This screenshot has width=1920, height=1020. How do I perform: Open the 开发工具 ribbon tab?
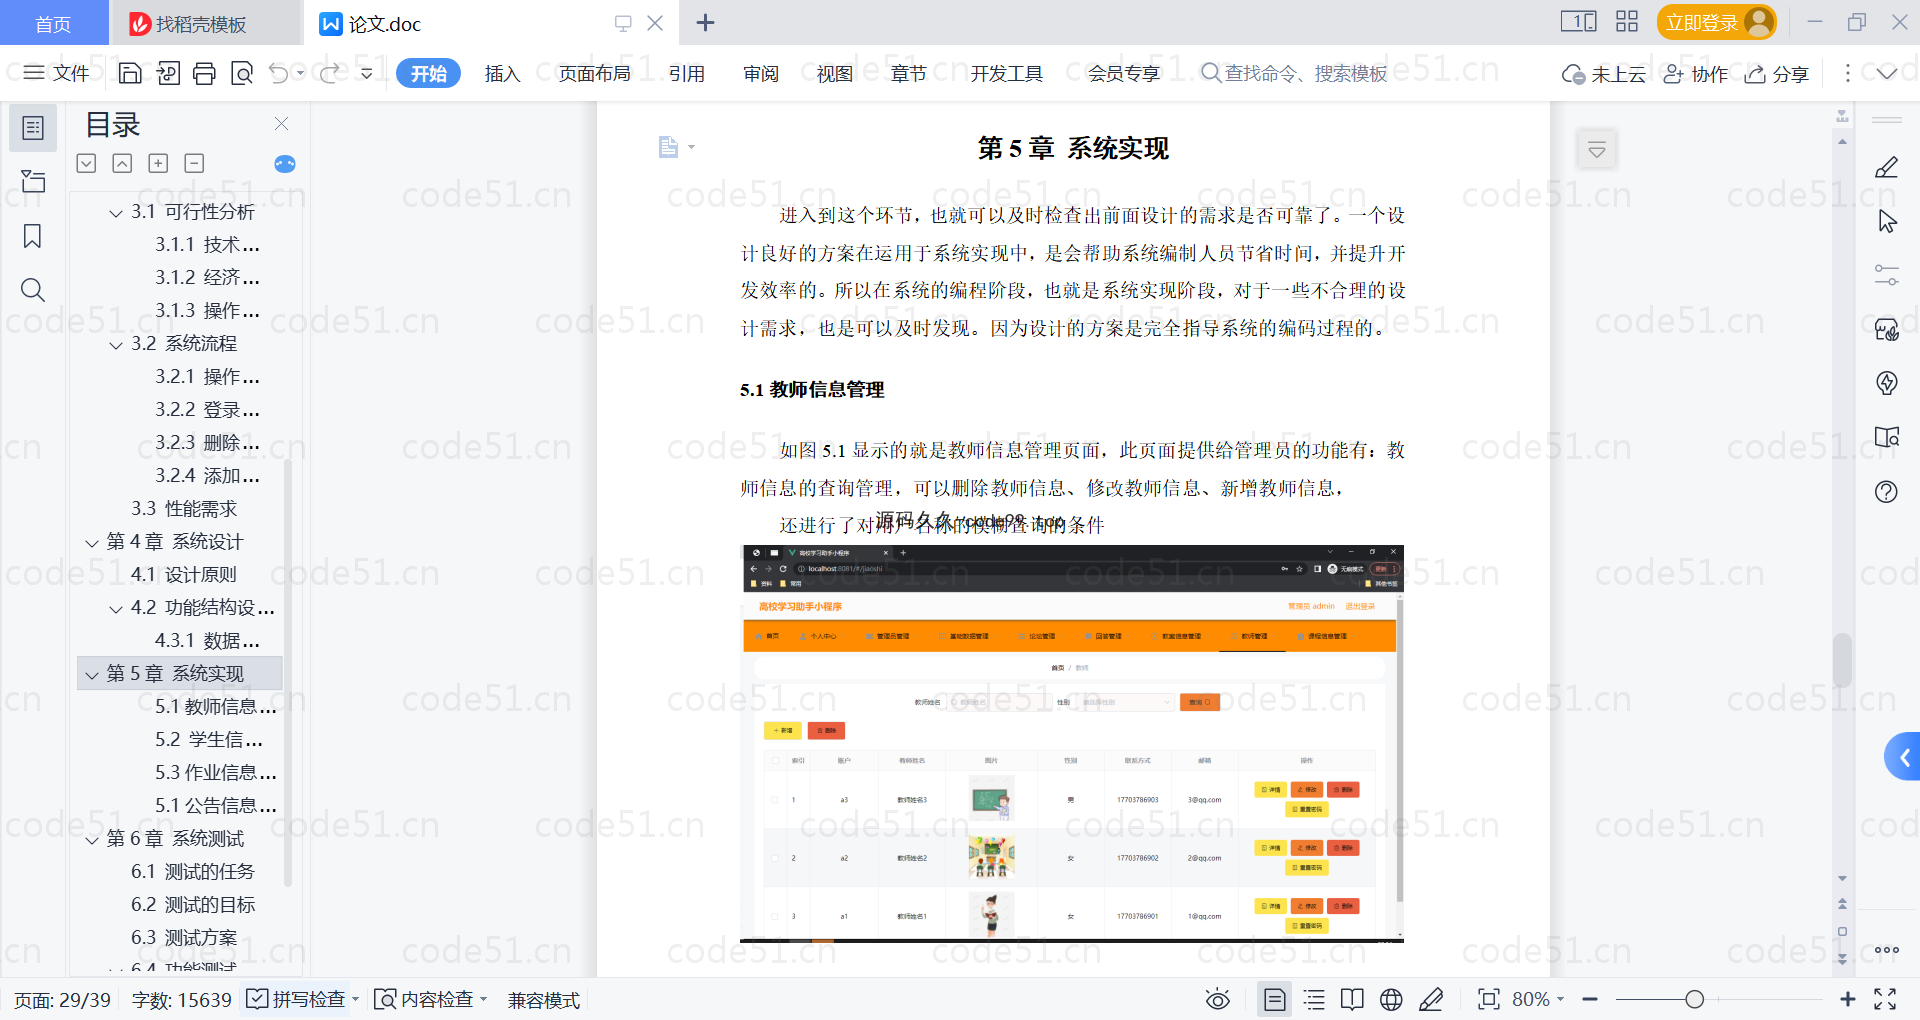click(1006, 73)
